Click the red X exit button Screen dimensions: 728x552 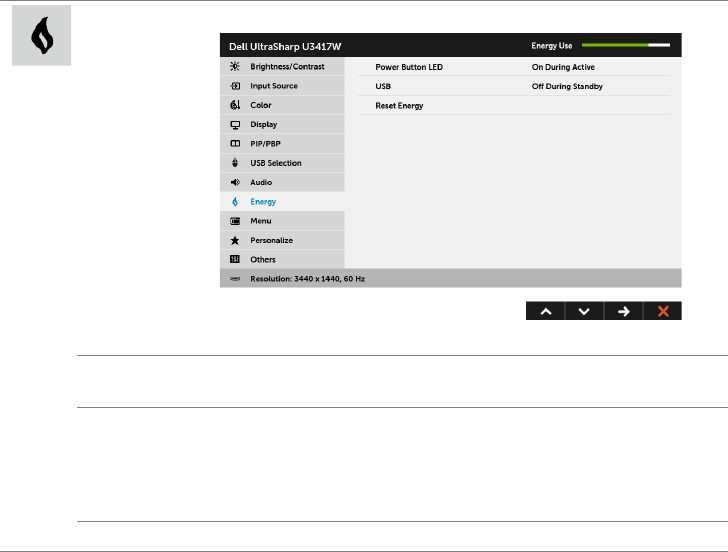(663, 311)
